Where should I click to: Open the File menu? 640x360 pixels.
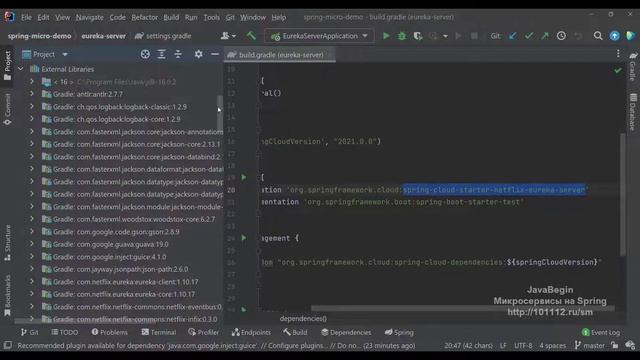tap(27, 17)
